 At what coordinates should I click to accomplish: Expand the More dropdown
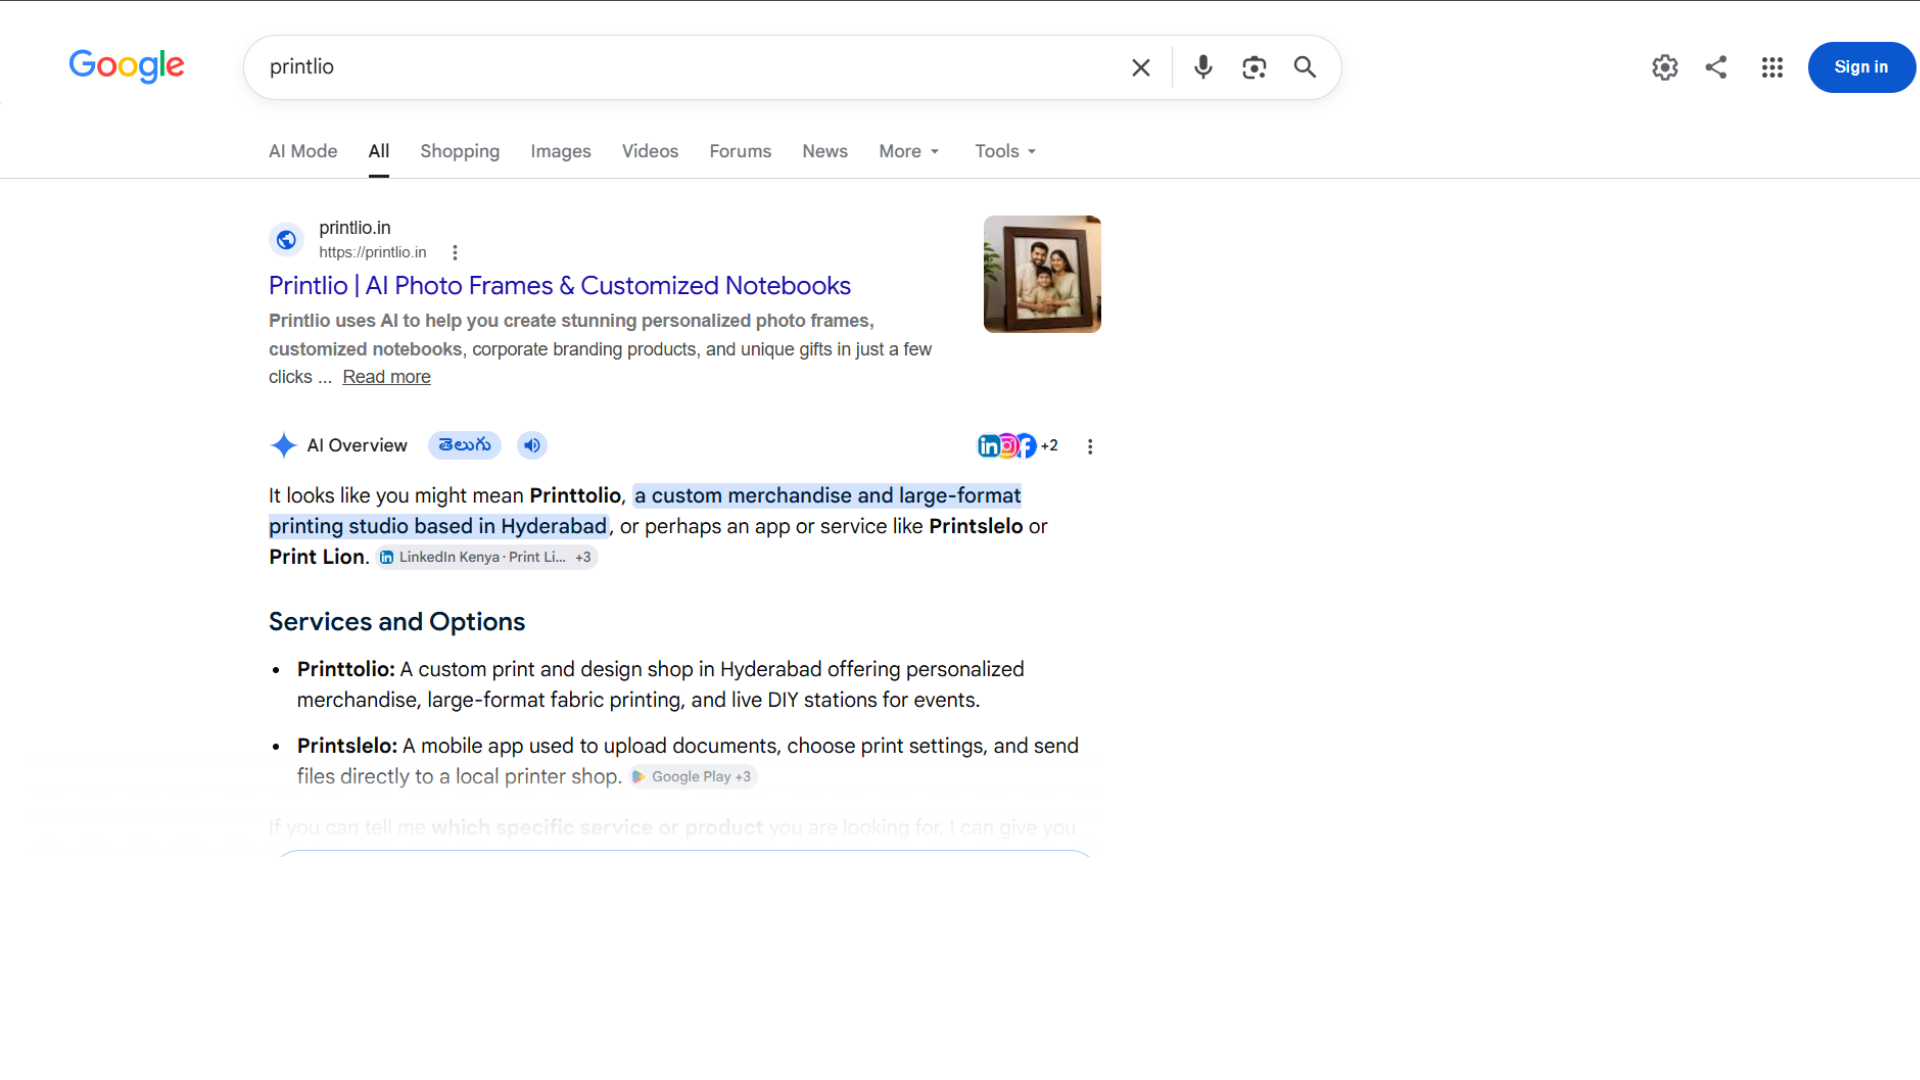tap(909, 151)
